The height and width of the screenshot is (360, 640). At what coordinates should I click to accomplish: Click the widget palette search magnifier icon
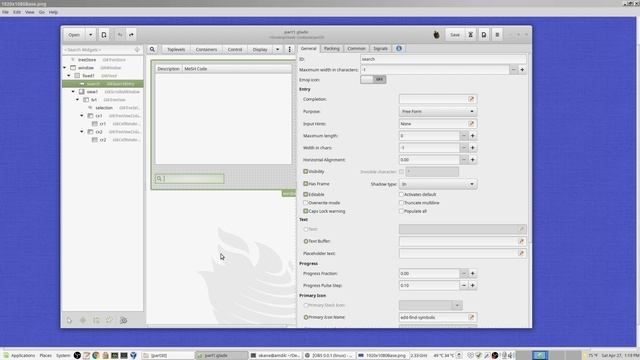pyautogui.click(x=152, y=49)
